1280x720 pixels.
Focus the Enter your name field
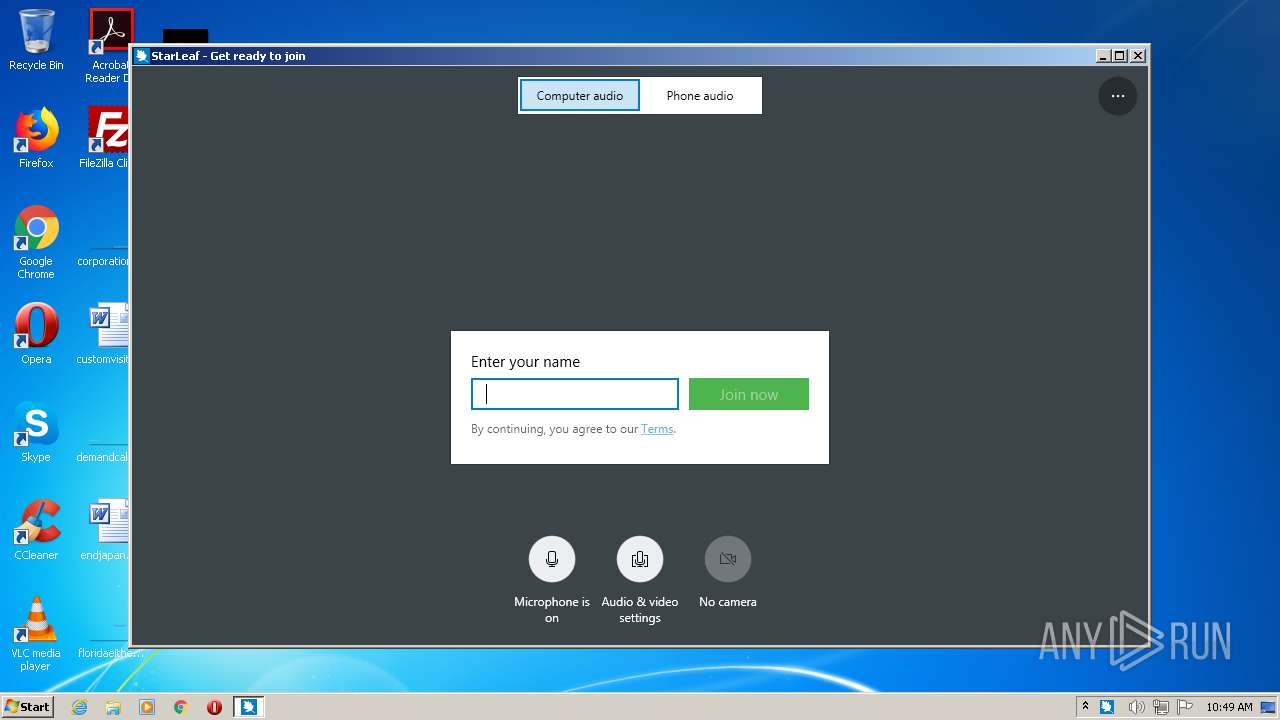575,394
